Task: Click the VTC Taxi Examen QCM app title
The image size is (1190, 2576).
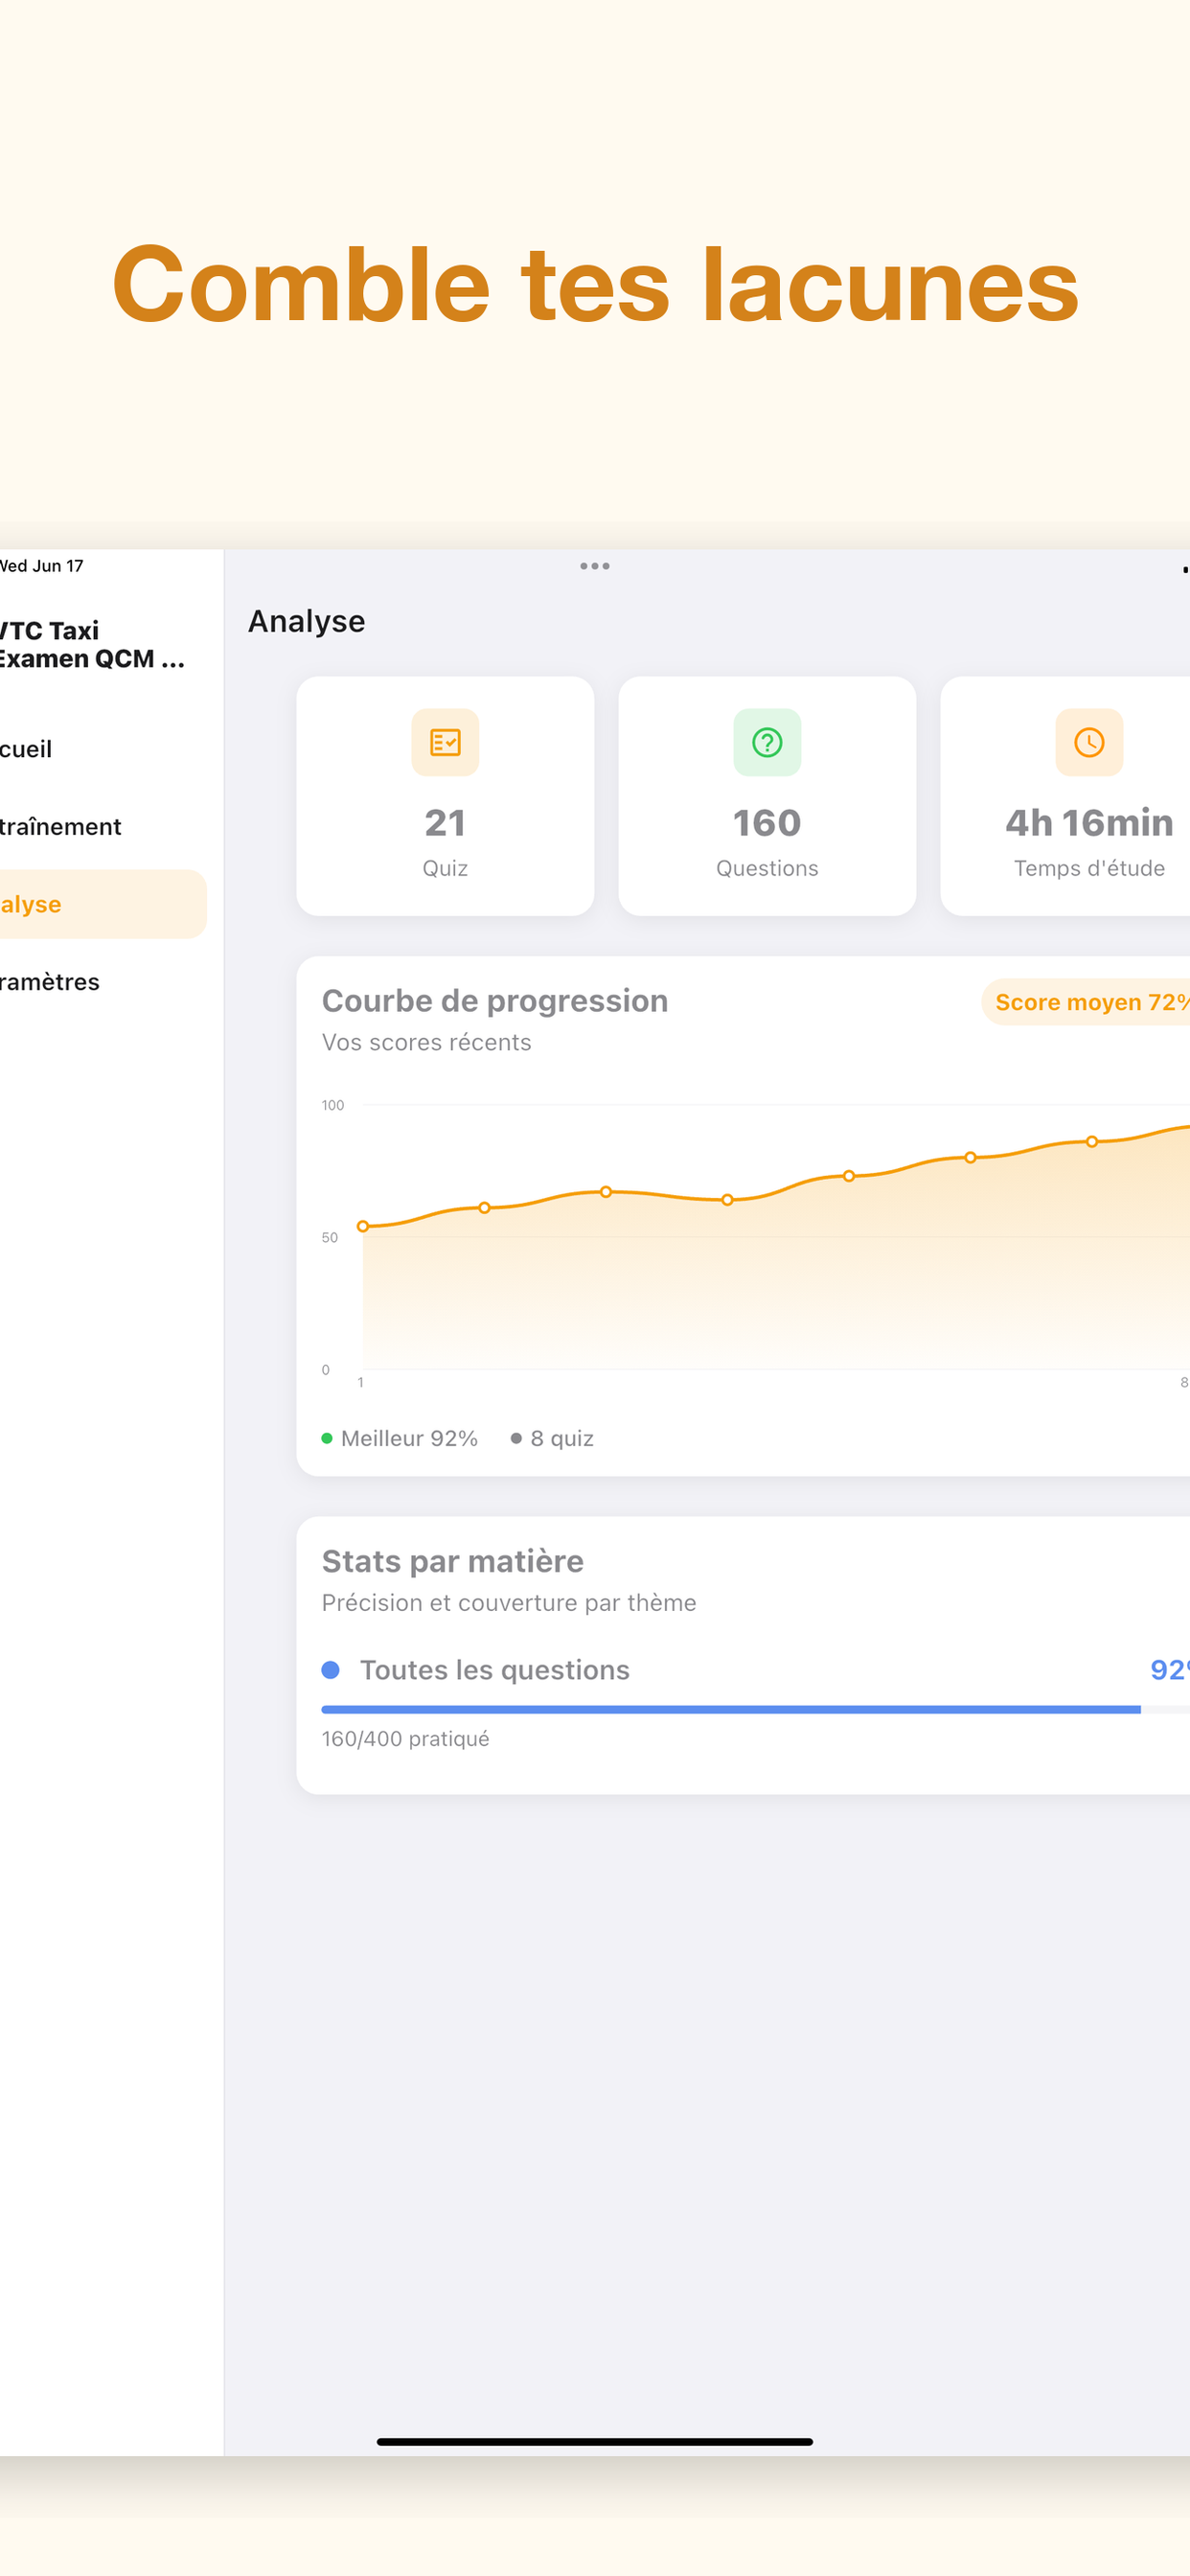Action: pyautogui.click(x=92, y=645)
